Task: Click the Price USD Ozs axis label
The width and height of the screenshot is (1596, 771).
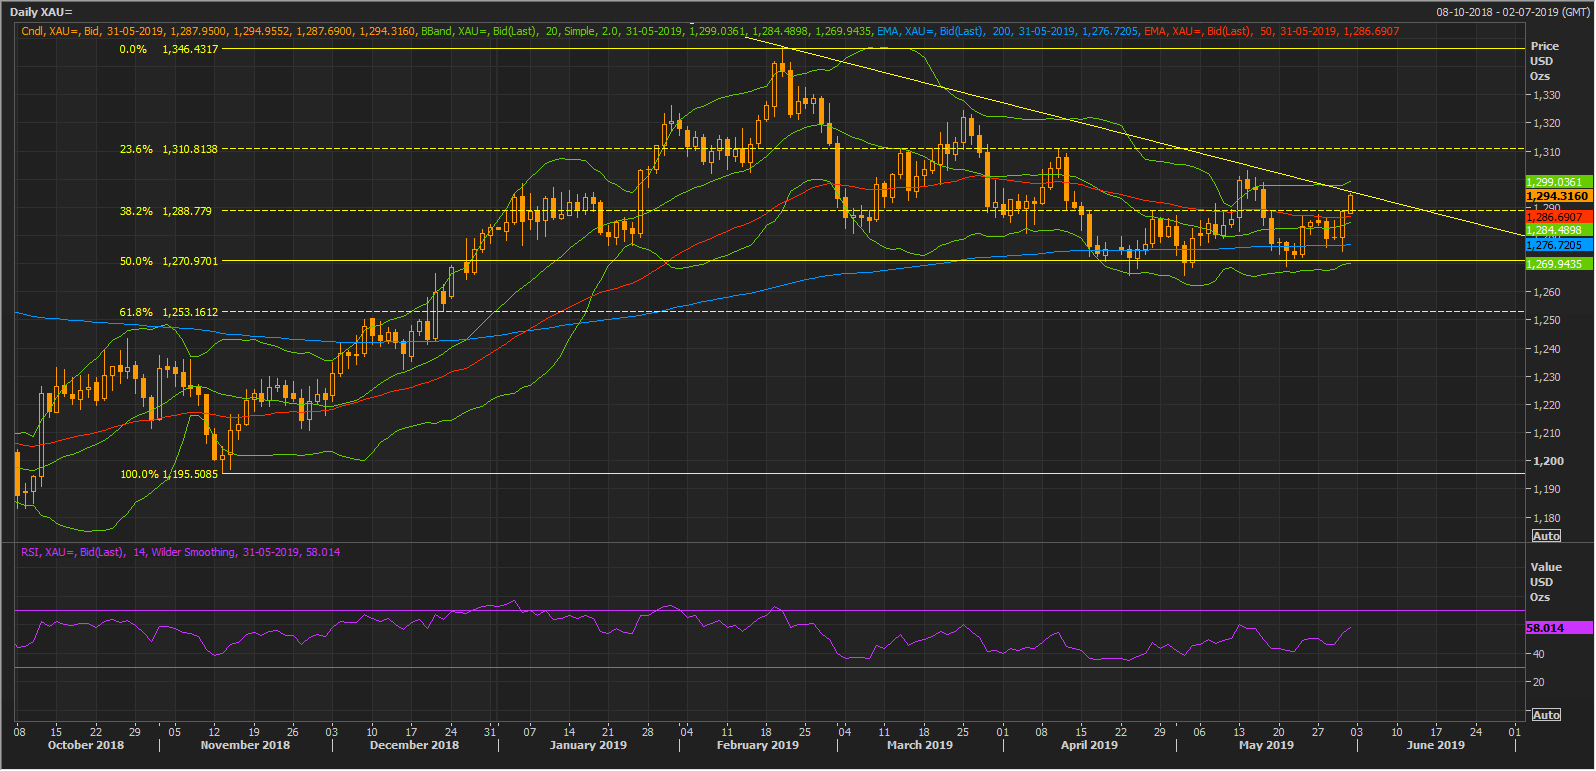Action: [x=1544, y=61]
